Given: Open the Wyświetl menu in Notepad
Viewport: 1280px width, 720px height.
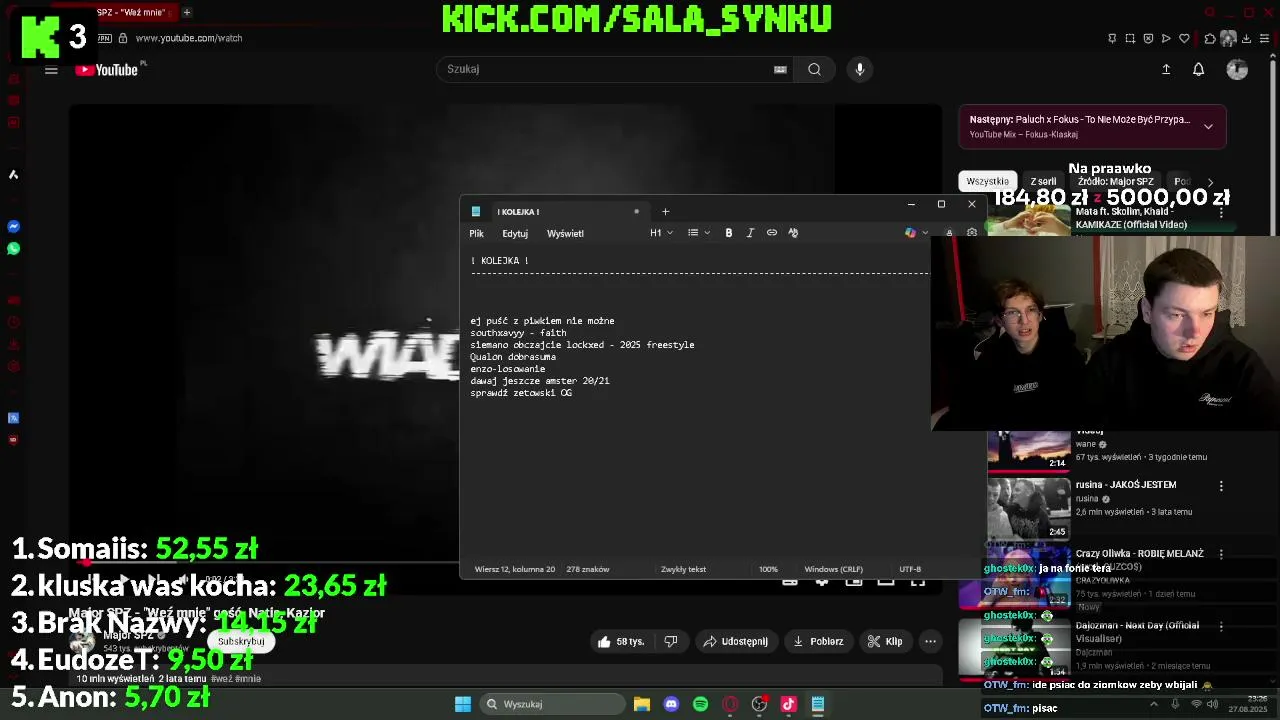Looking at the screenshot, I should pyautogui.click(x=565, y=233).
